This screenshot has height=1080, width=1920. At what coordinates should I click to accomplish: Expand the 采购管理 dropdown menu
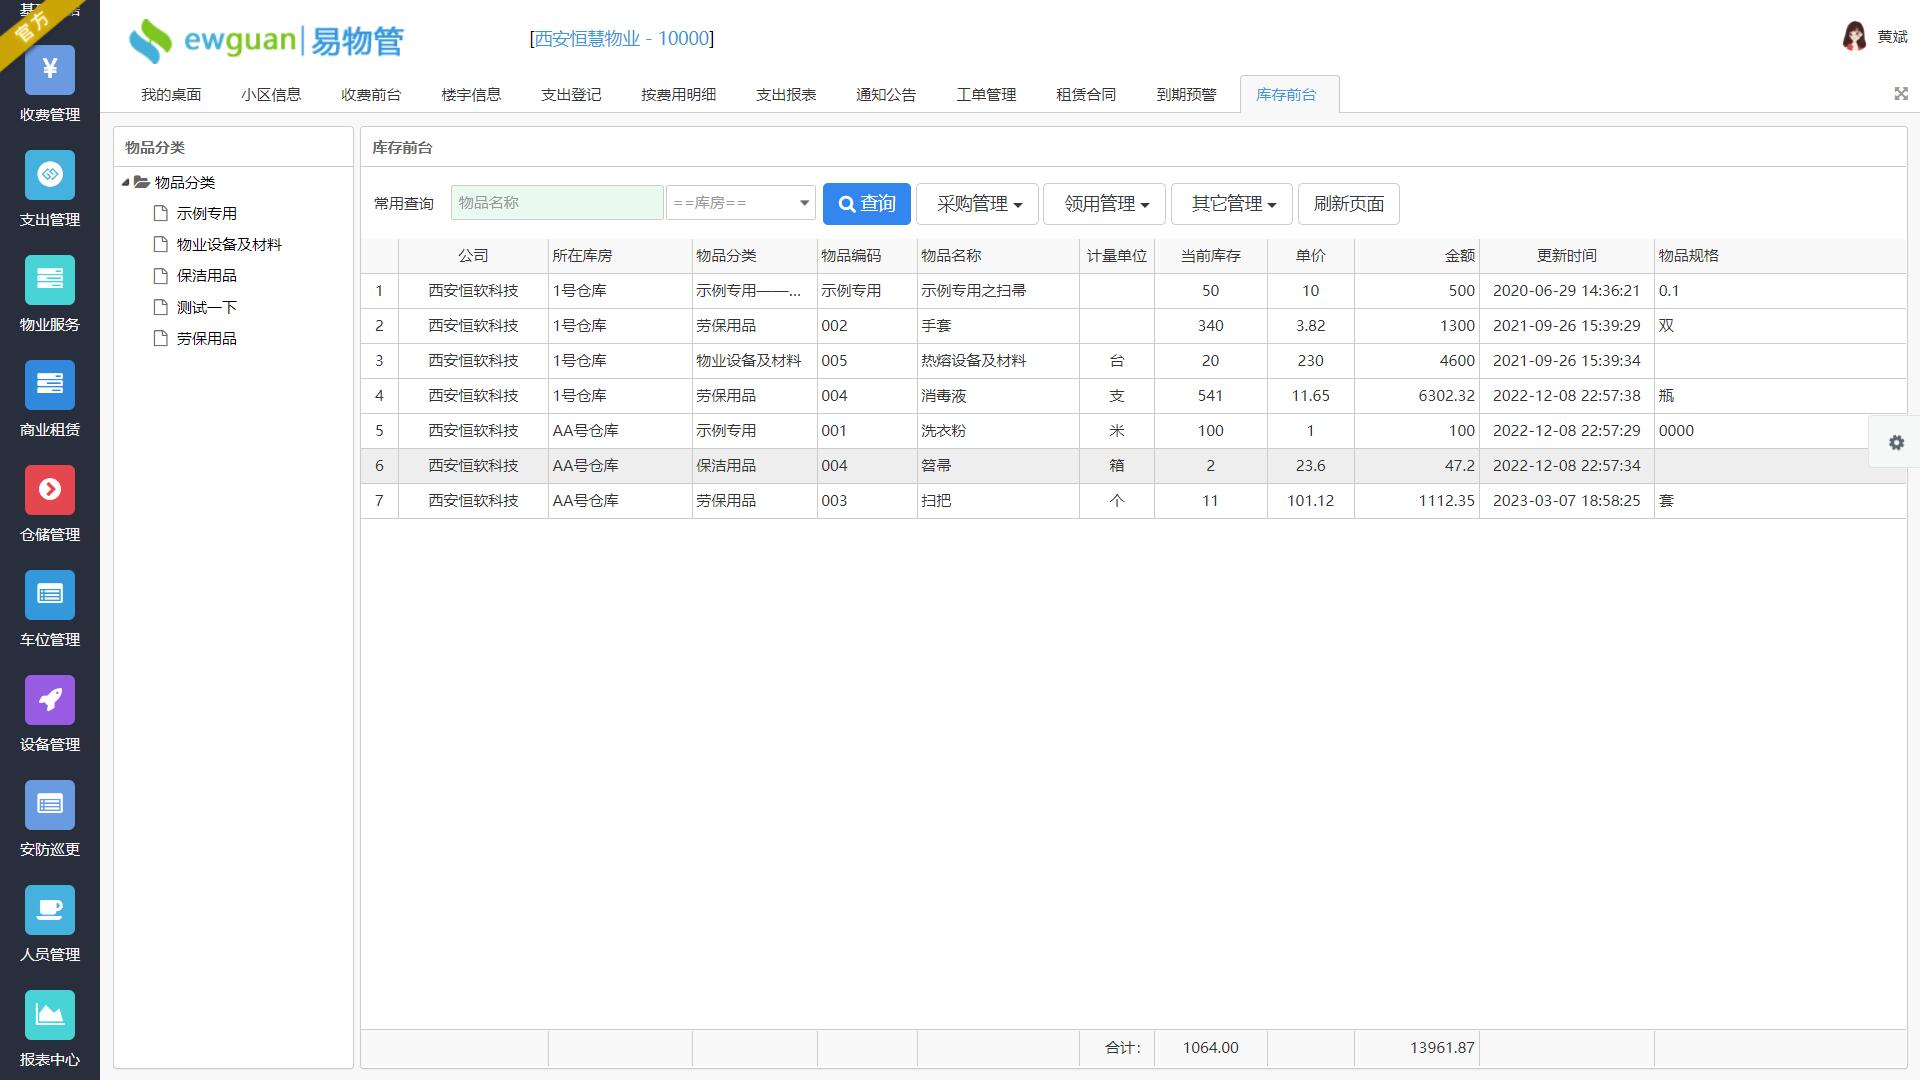pyautogui.click(x=977, y=204)
